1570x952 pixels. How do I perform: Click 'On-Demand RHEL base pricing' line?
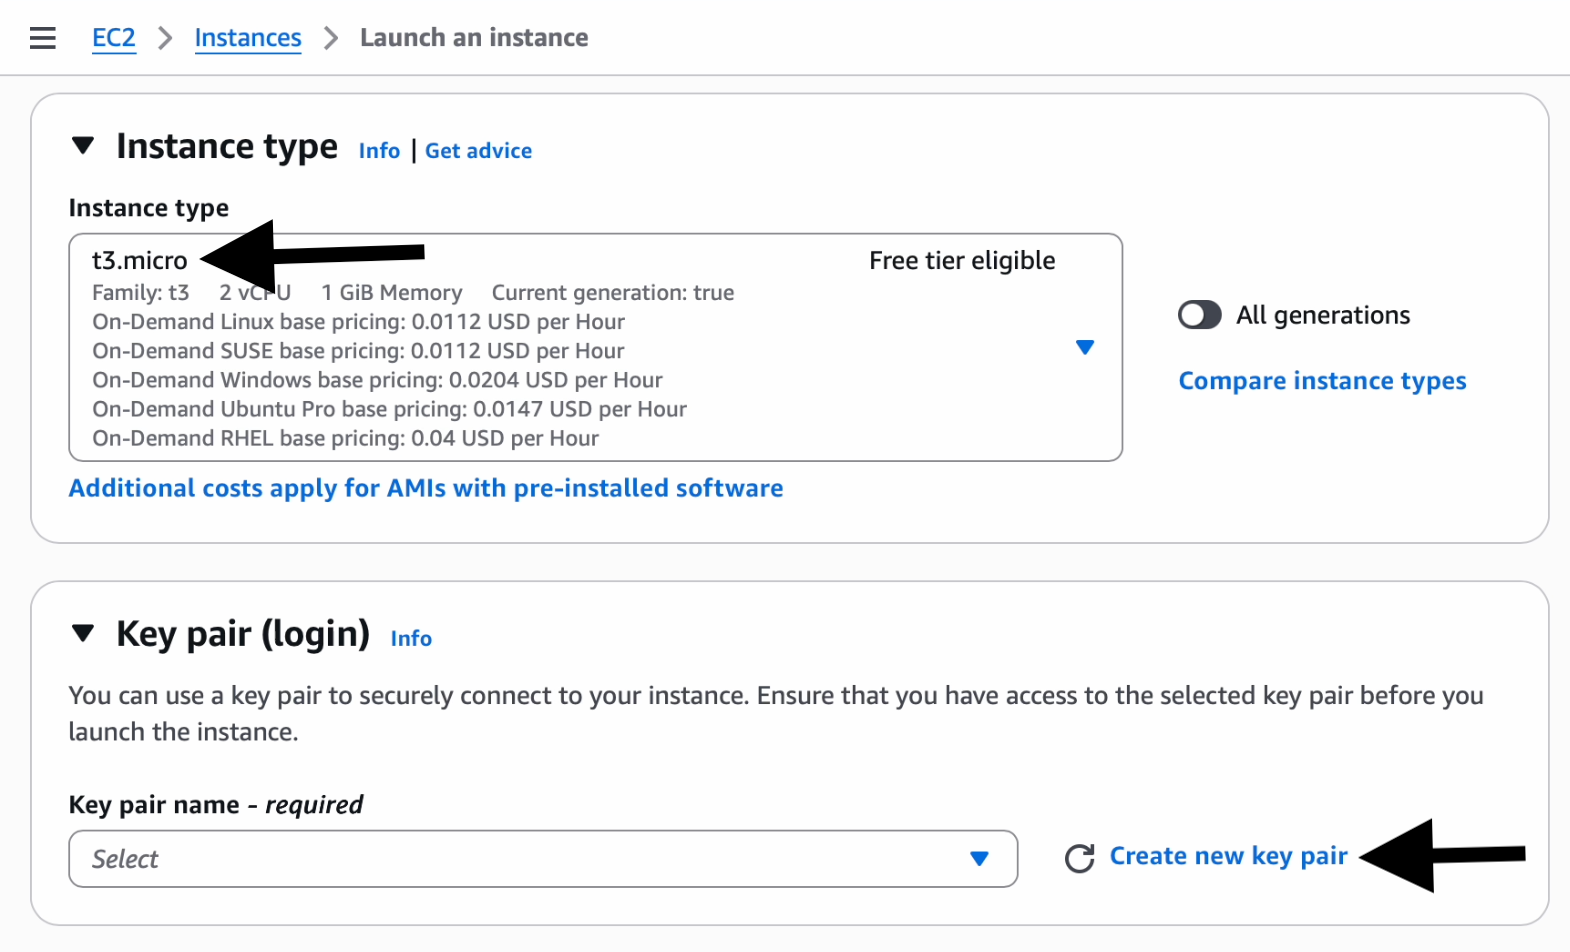point(345,438)
